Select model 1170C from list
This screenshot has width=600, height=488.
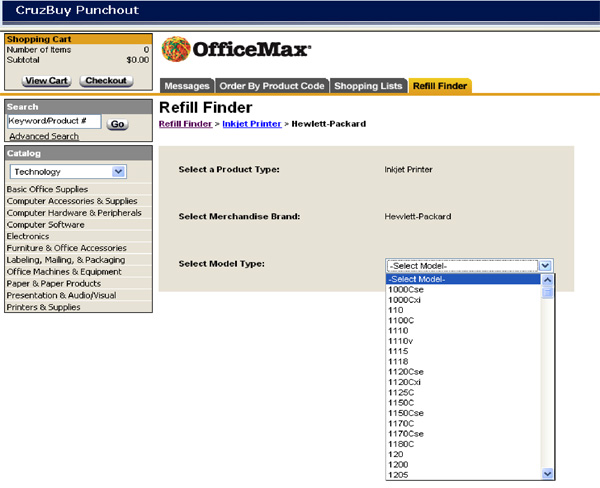pos(463,424)
